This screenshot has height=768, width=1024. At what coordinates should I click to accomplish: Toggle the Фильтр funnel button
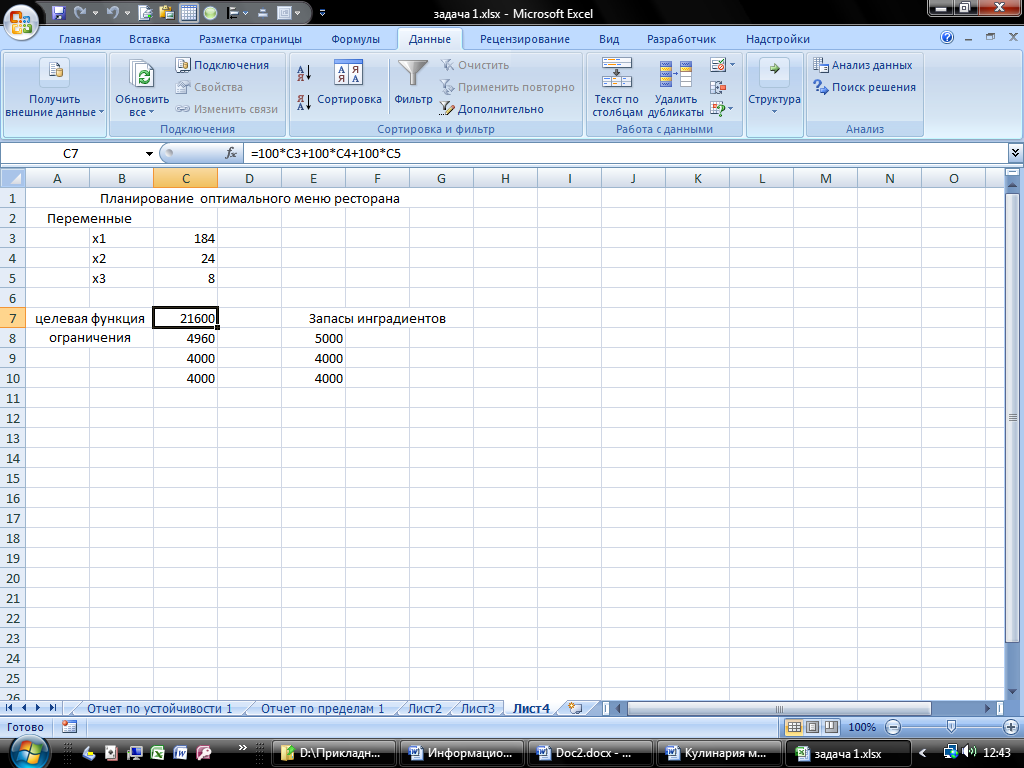point(413,82)
